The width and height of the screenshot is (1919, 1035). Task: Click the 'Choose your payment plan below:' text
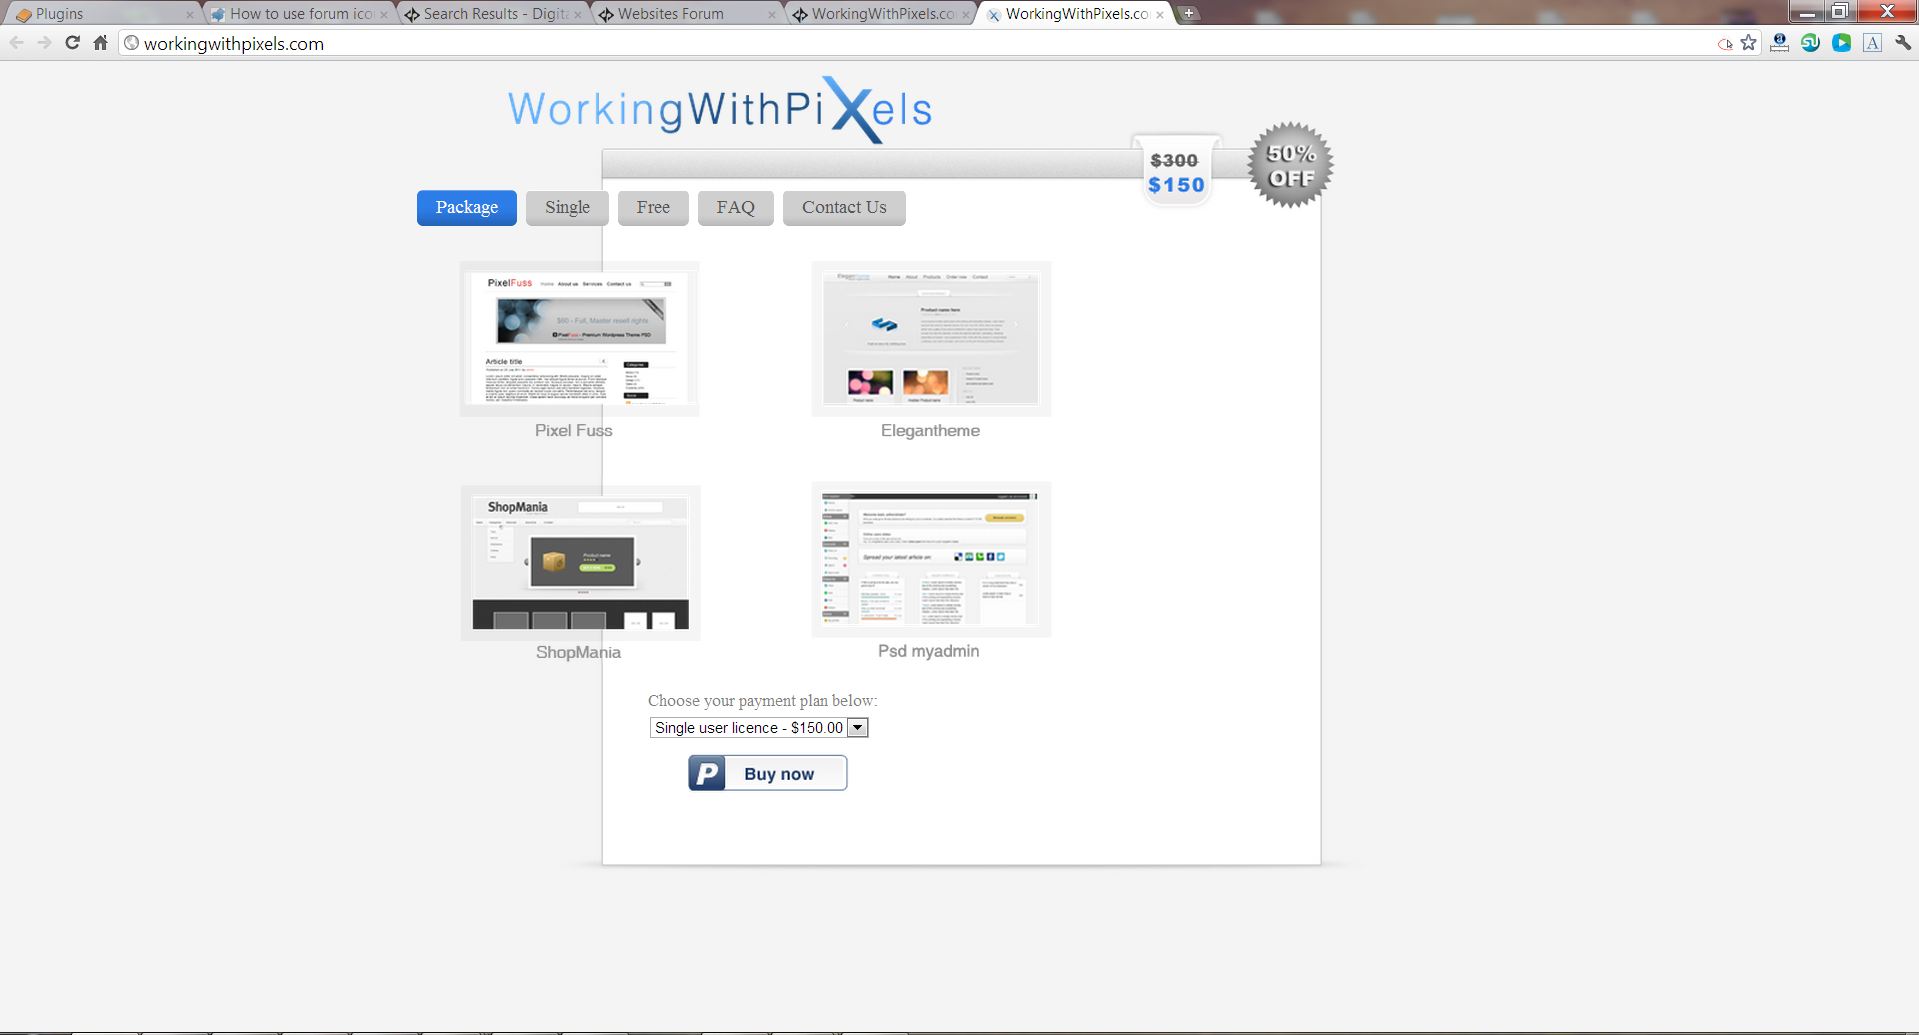tap(762, 701)
